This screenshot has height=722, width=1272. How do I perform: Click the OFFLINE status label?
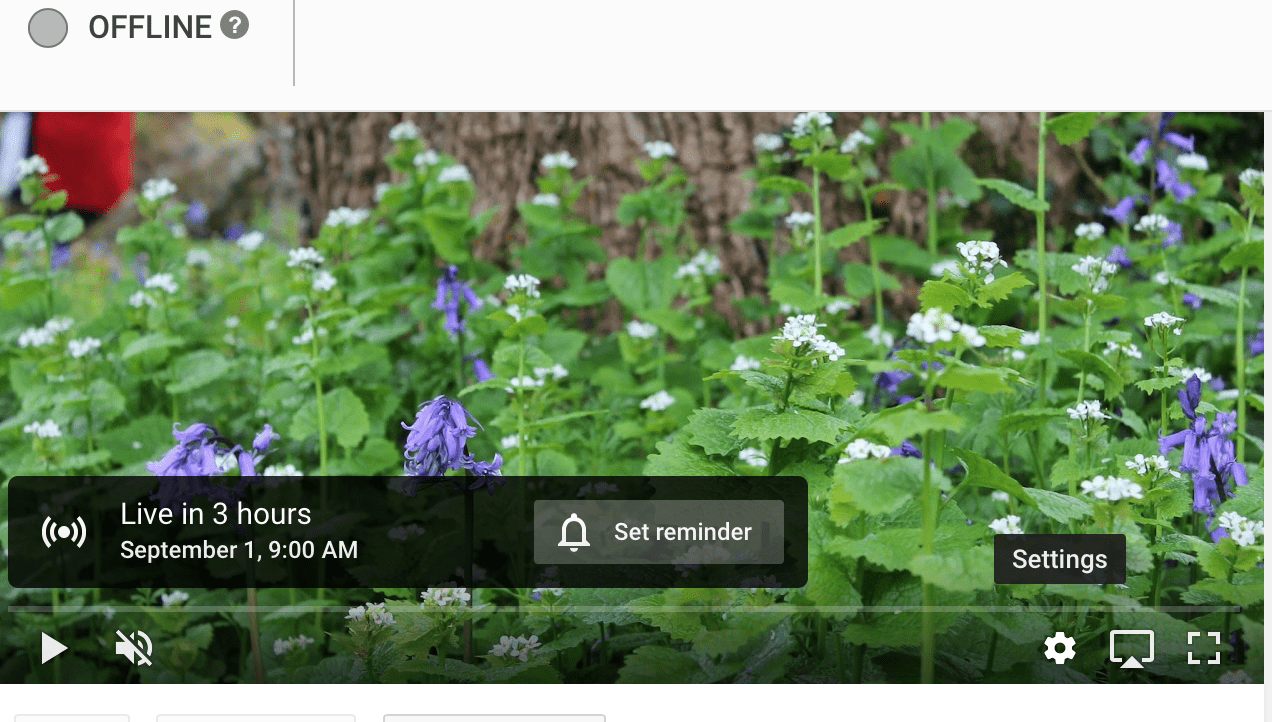click(150, 27)
